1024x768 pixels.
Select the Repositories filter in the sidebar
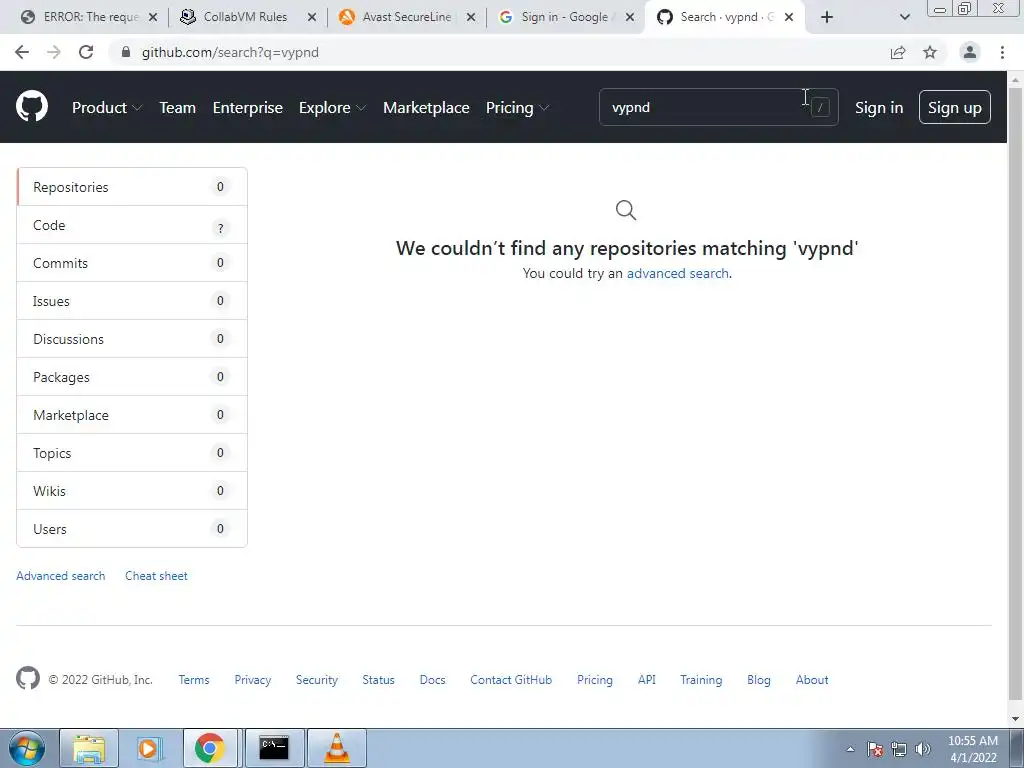click(132, 187)
